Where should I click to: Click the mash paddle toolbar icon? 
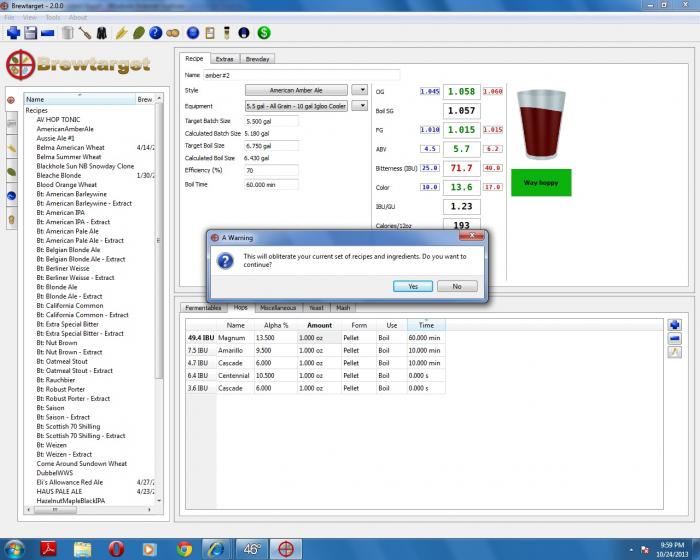pyautogui.click(x=85, y=33)
